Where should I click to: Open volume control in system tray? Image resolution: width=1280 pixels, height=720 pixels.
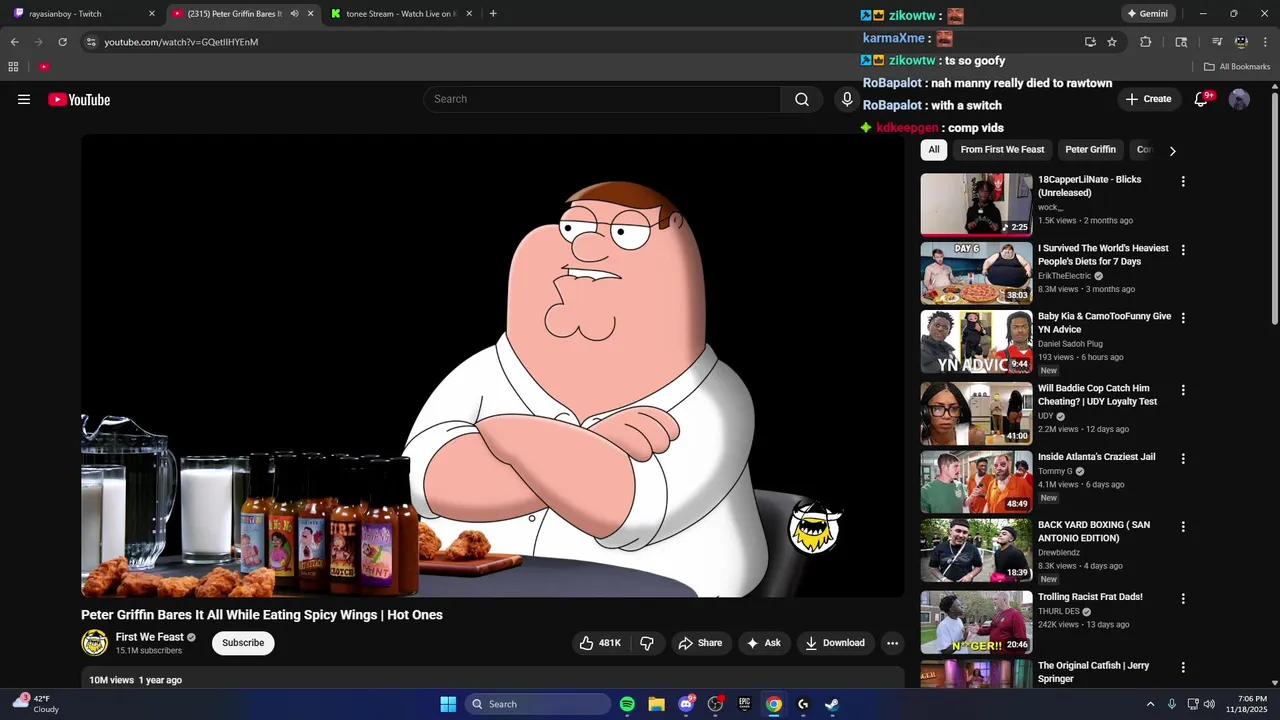tap(1210, 704)
